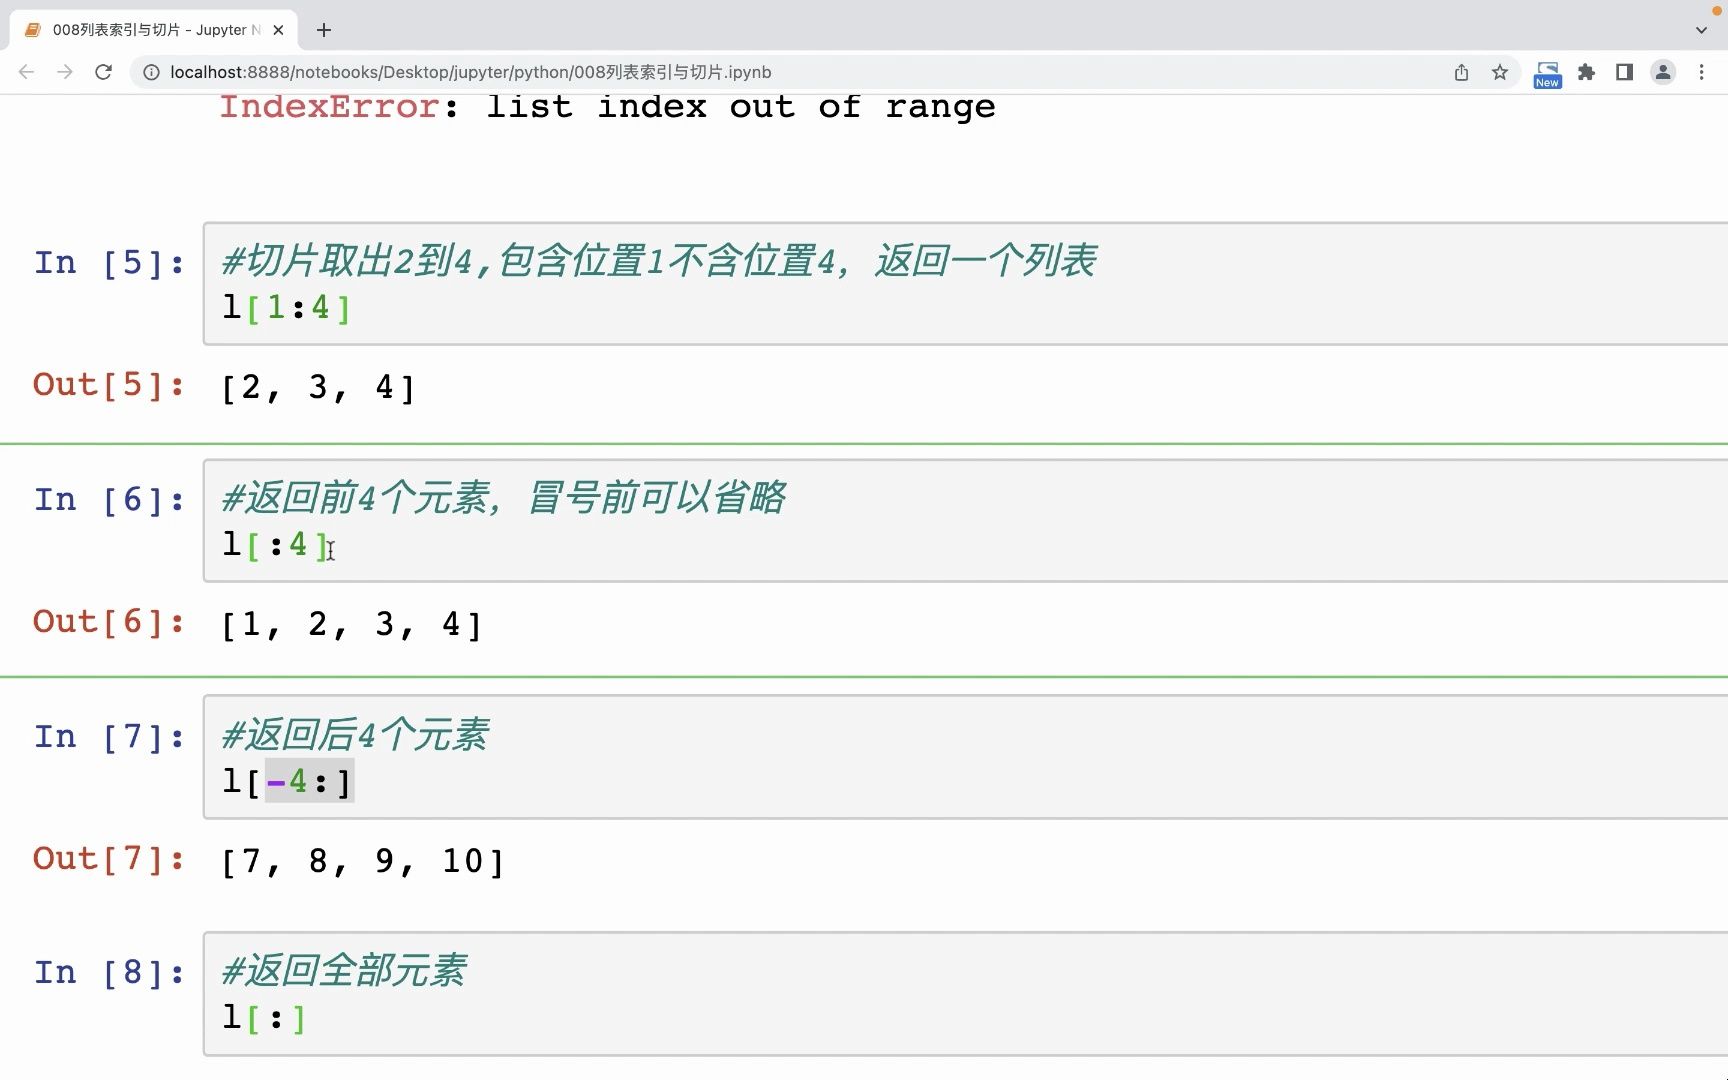Open the Chrome profile avatar
Image resolution: width=1728 pixels, height=1080 pixels.
click(x=1662, y=72)
